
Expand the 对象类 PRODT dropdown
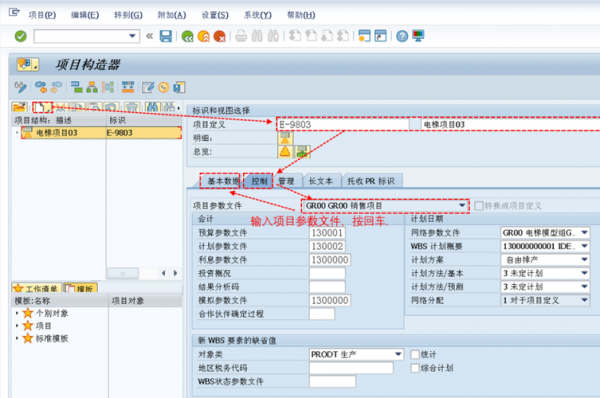(x=398, y=354)
